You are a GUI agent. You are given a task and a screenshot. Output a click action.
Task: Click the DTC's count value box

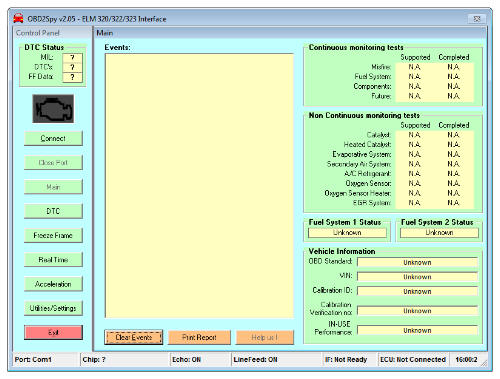coord(72,67)
